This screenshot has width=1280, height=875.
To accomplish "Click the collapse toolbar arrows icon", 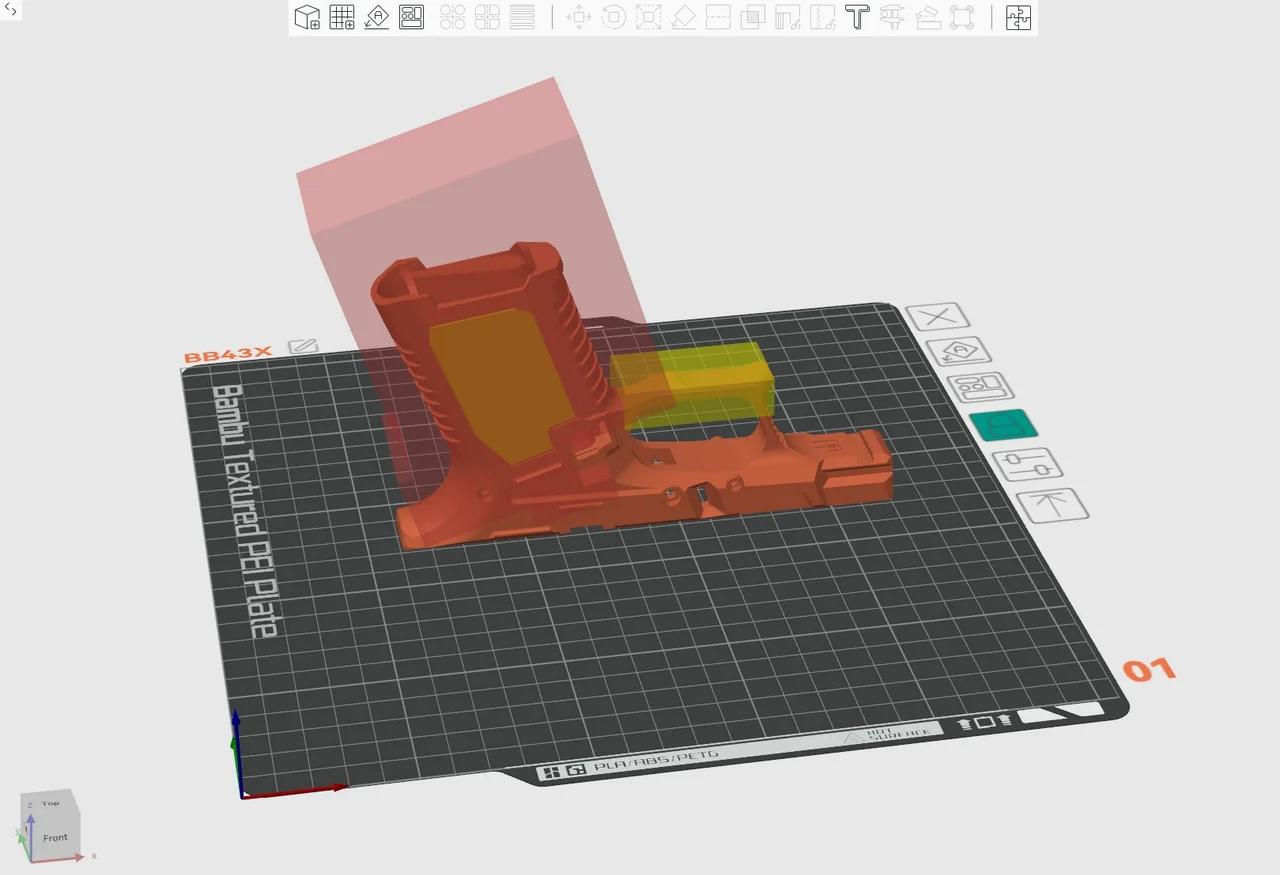I will point(10,10).
